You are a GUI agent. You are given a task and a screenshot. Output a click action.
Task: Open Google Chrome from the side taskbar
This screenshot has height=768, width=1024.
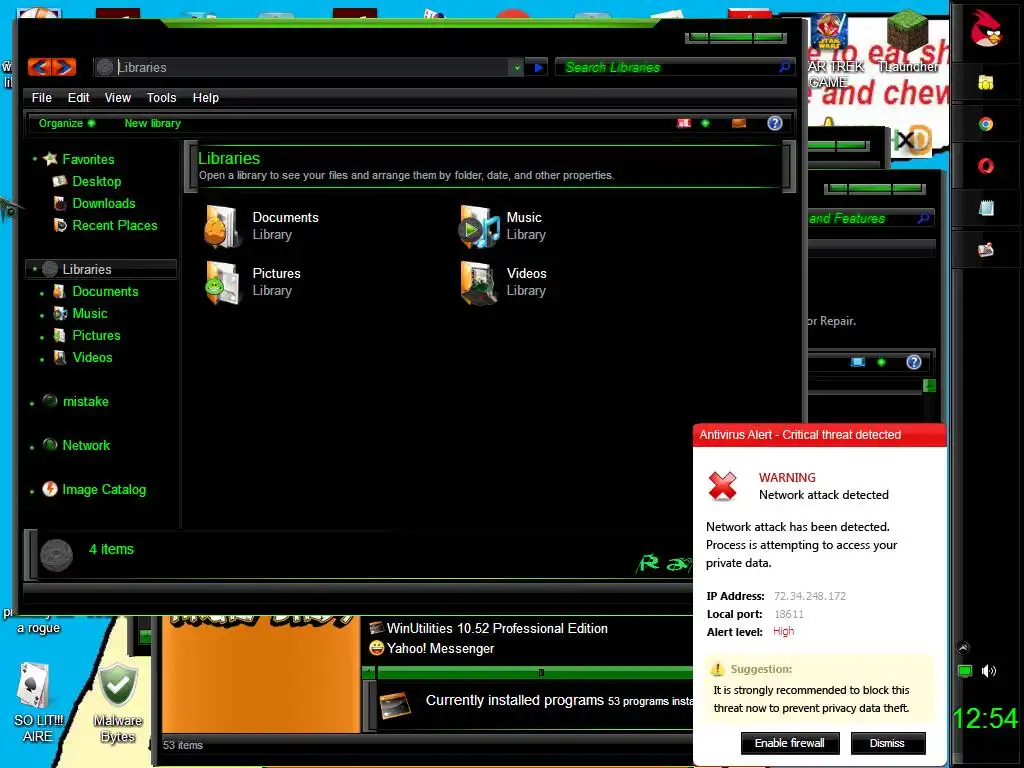[x=985, y=124]
